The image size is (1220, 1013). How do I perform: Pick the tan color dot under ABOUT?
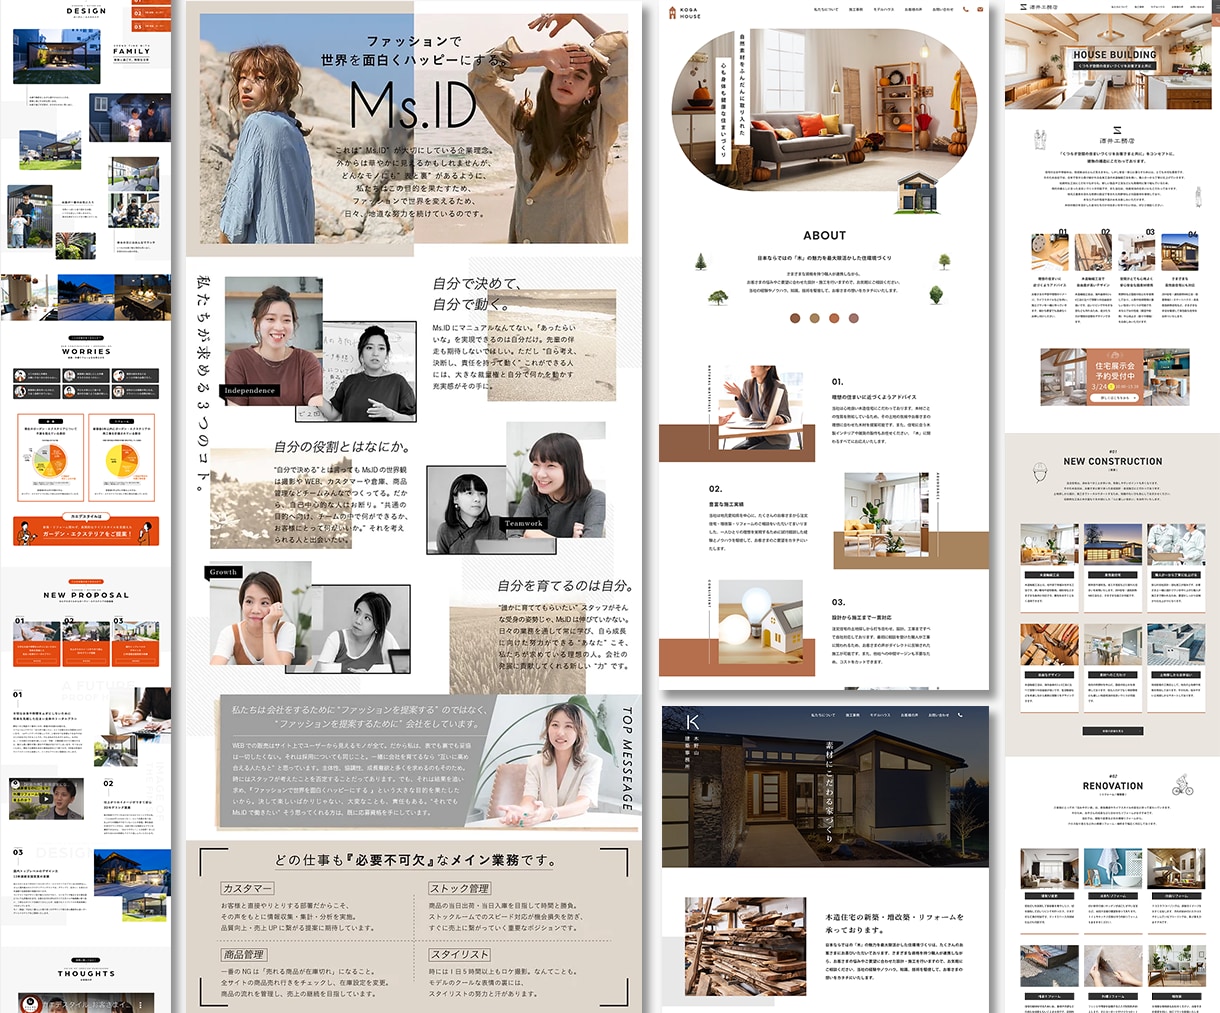pos(815,318)
